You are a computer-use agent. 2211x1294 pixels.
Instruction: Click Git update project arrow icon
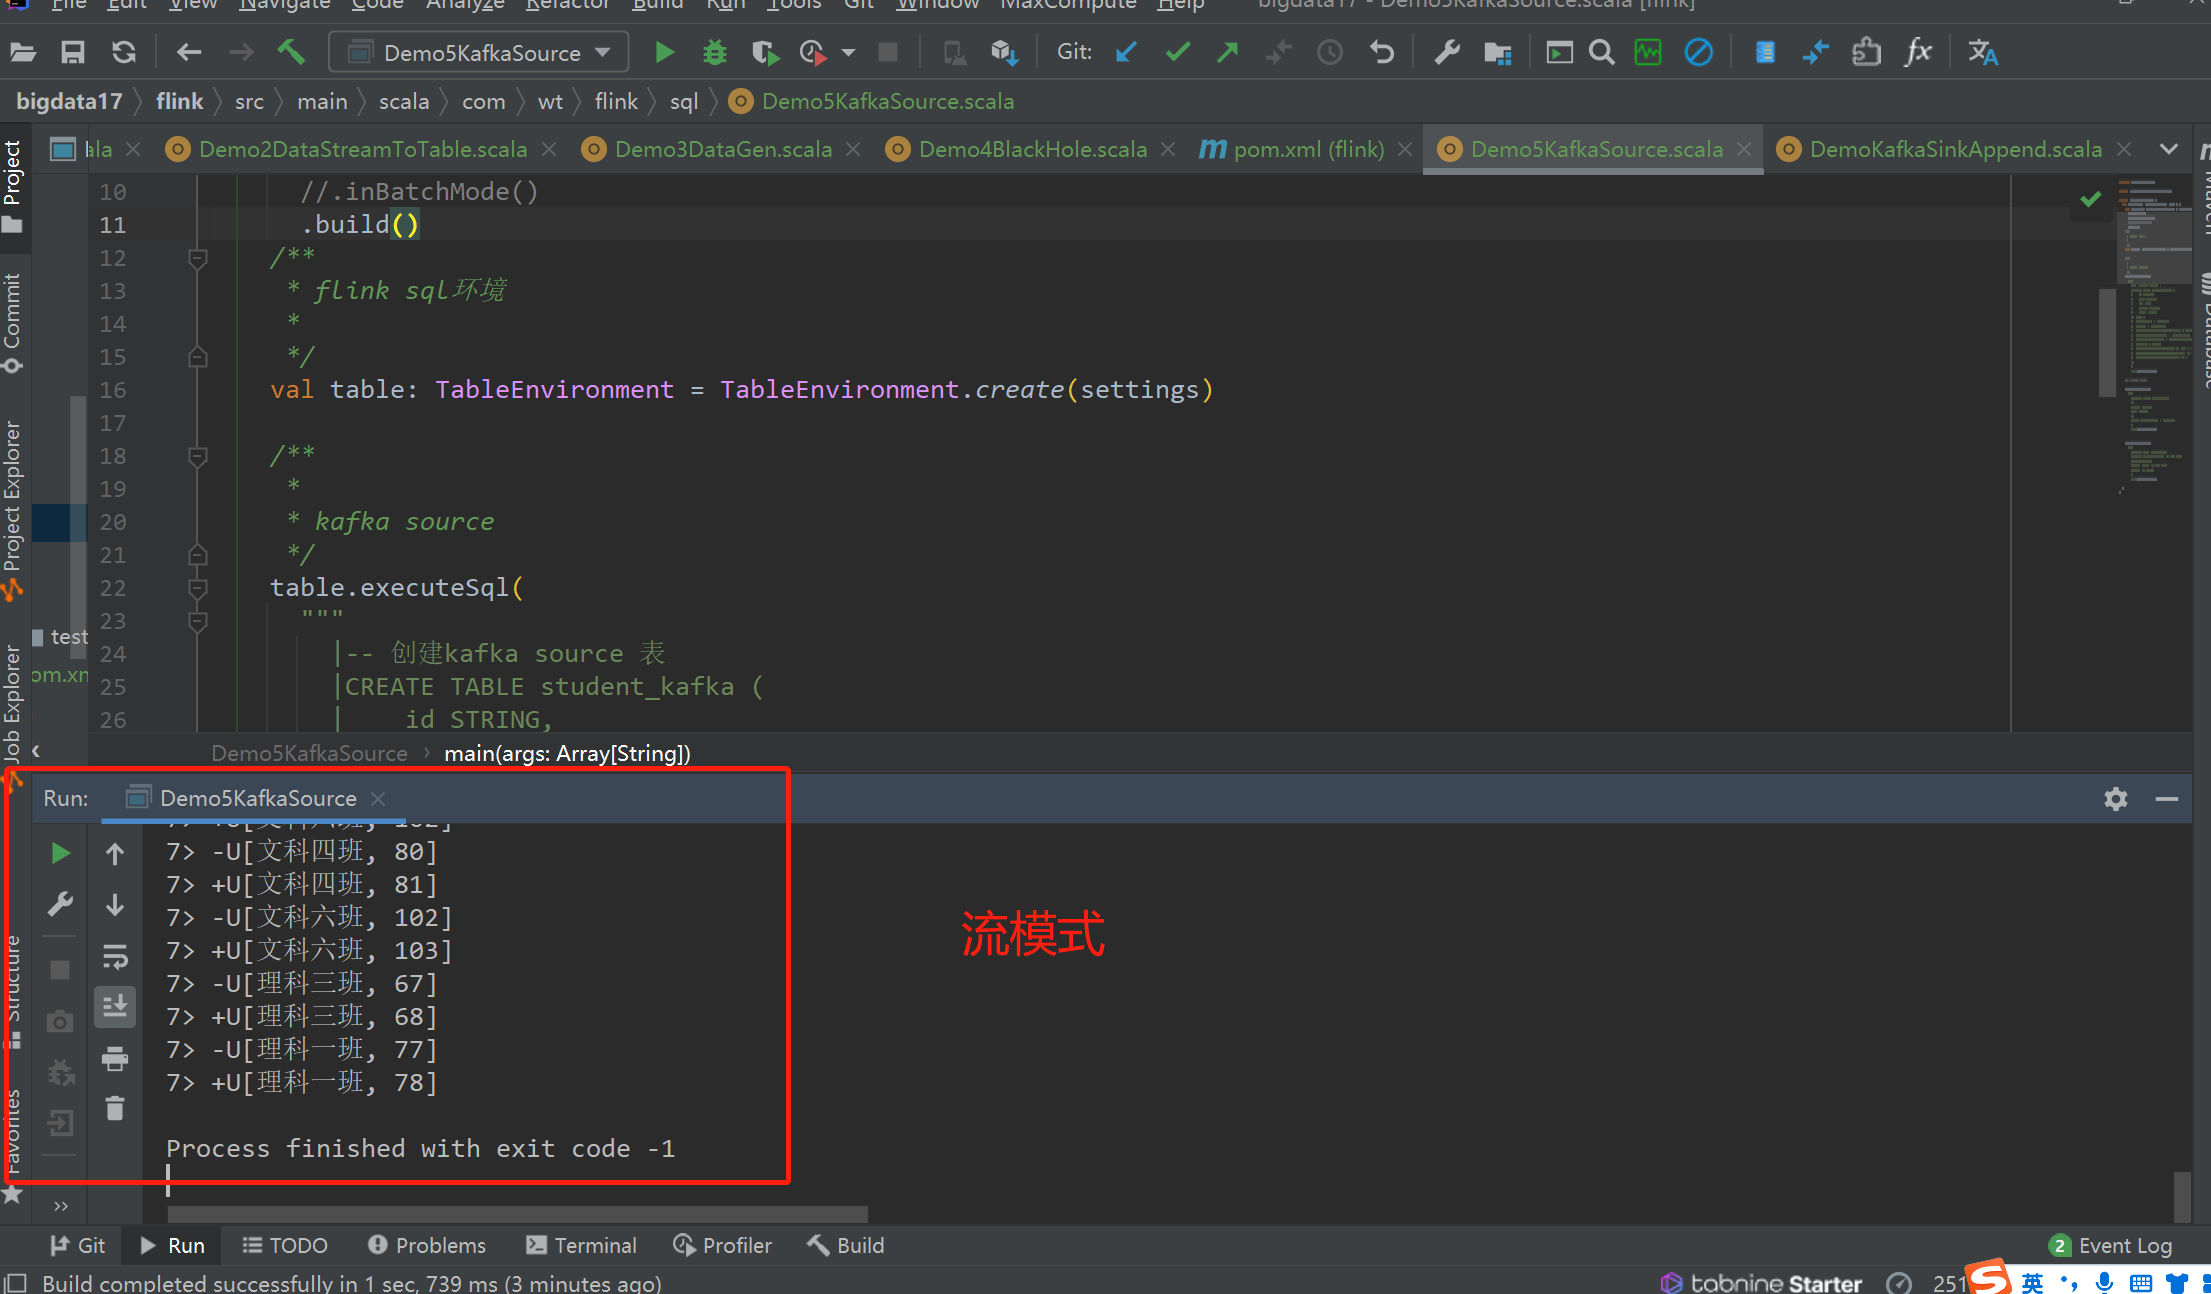point(1127,52)
